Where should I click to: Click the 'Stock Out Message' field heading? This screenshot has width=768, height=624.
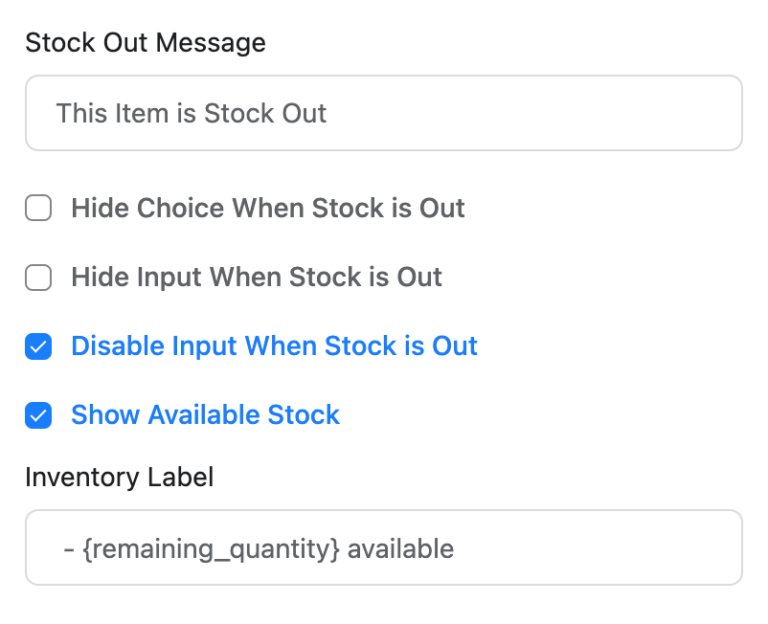(145, 43)
